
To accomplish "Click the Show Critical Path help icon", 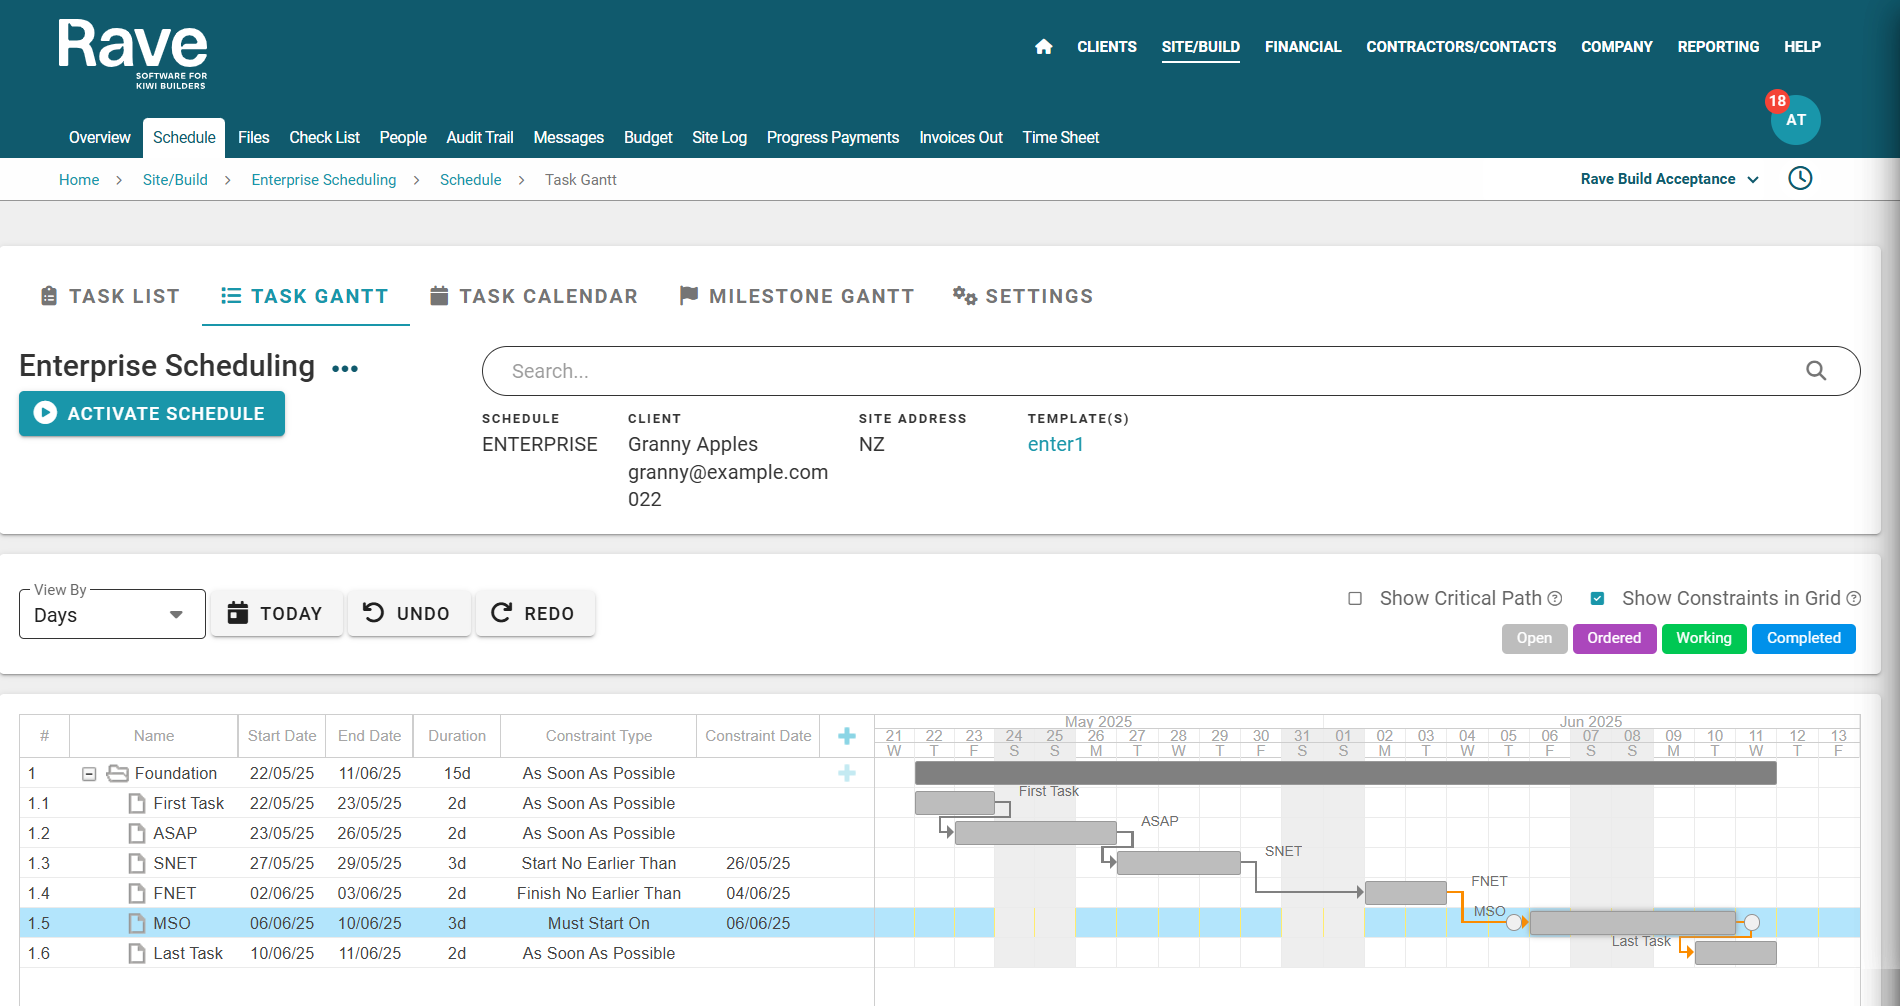I will [1555, 599].
